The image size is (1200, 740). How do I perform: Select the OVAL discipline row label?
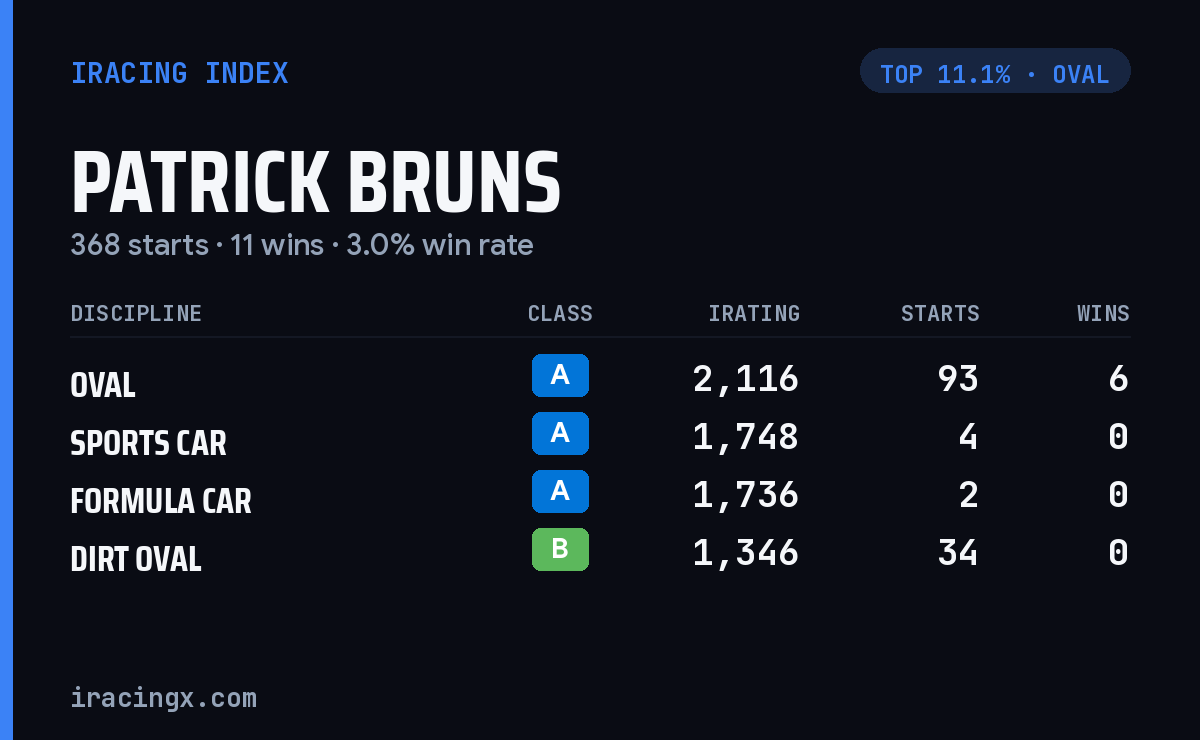[103, 385]
